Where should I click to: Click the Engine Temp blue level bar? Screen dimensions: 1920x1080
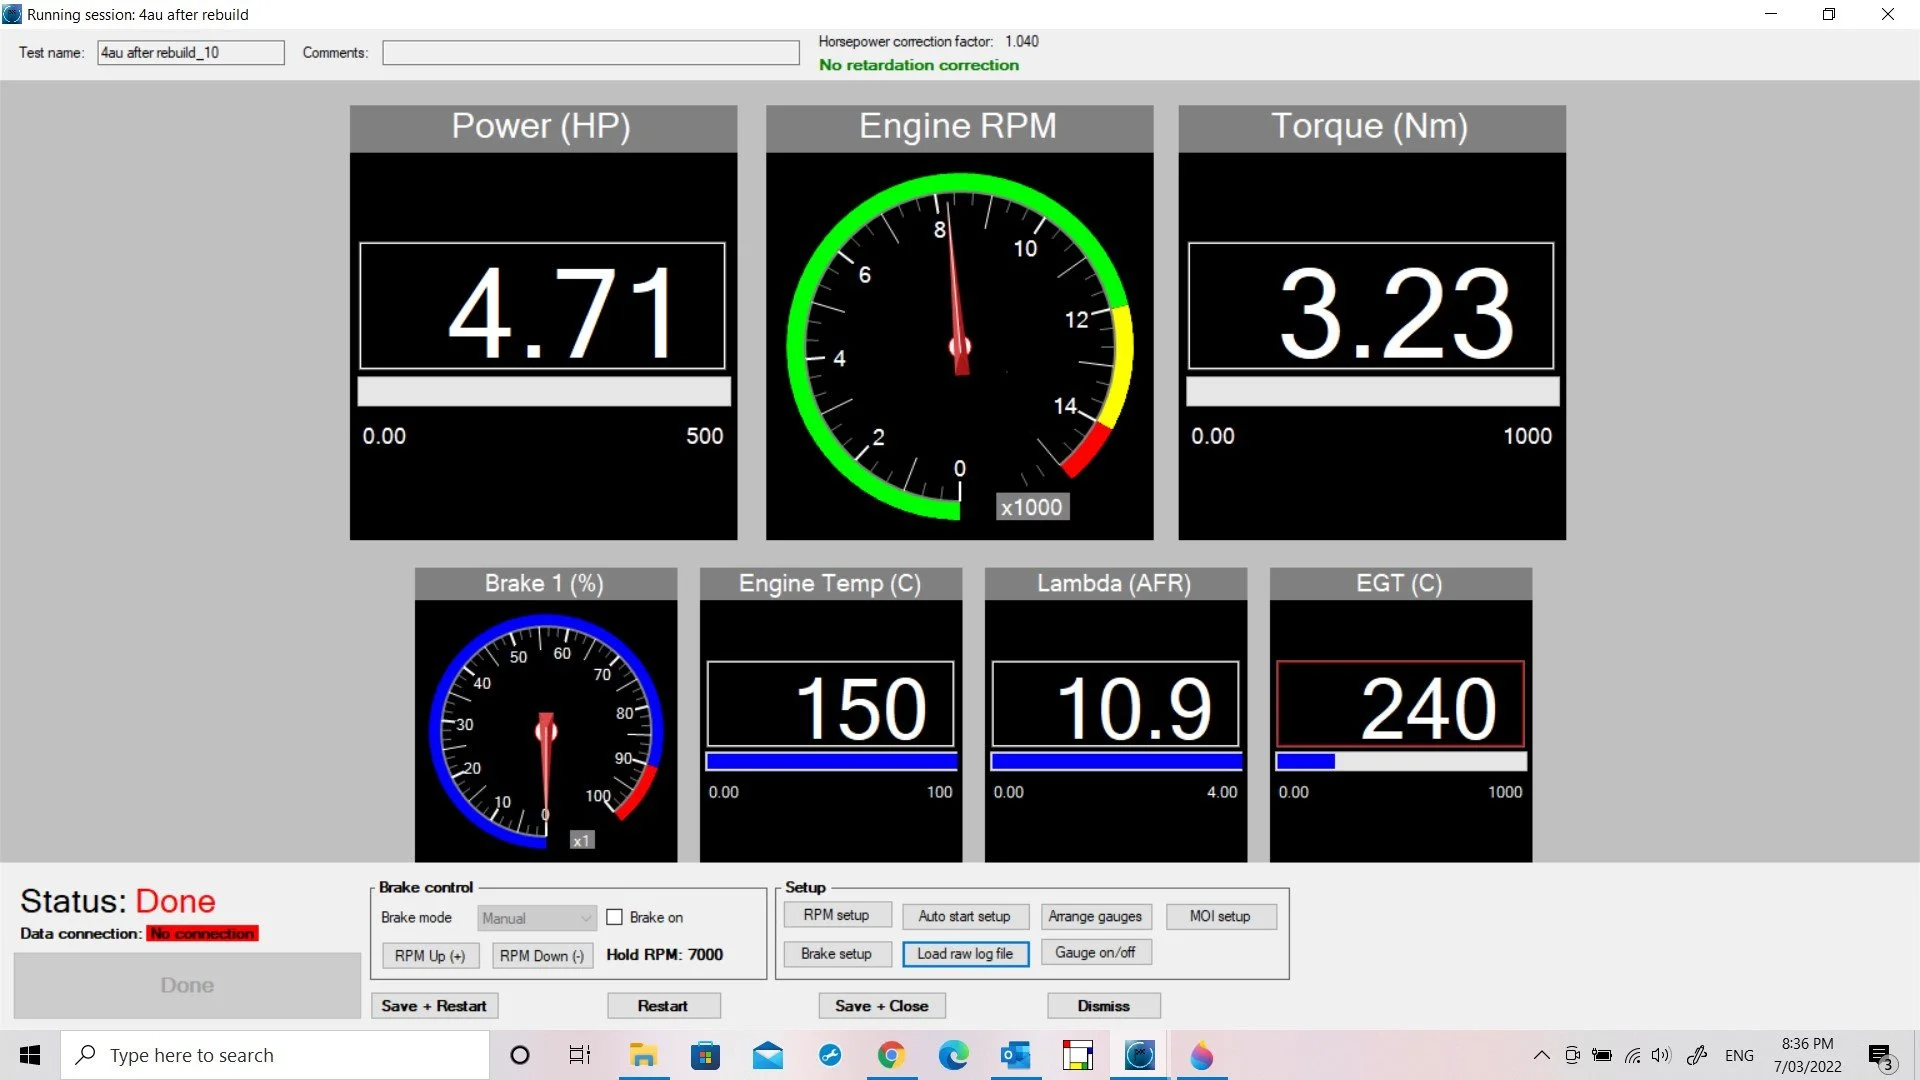(x=831, y=762)
